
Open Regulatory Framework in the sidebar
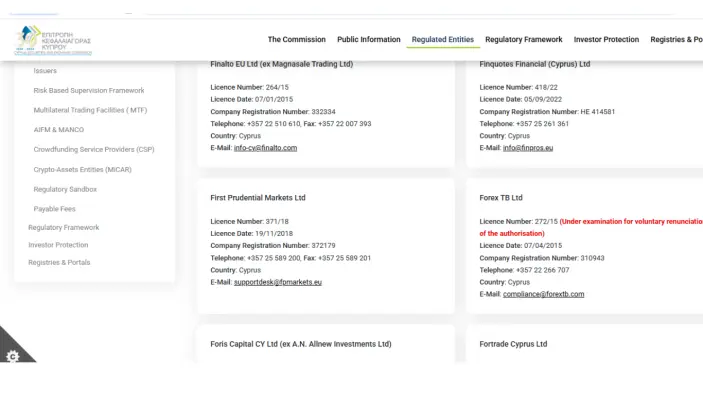pyautogui.click(x=64, y=228)
